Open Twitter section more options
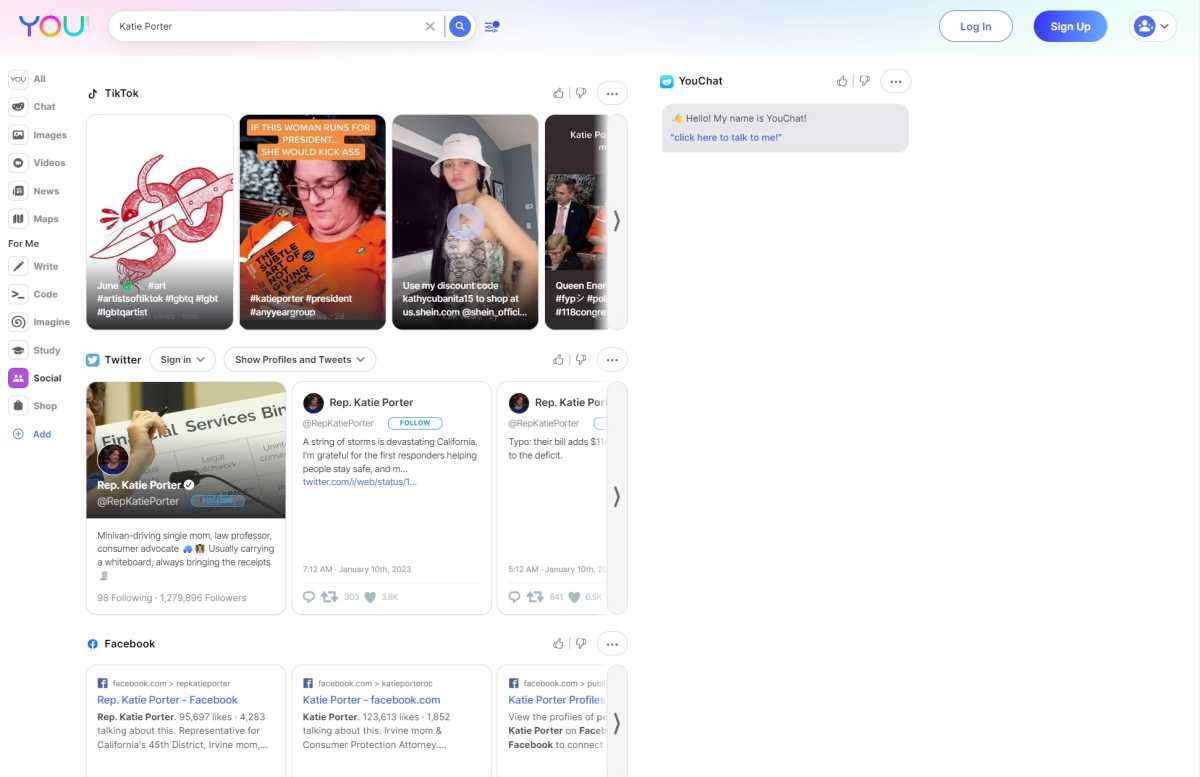Screen dimensions: 1200x777 click(612, 359)
